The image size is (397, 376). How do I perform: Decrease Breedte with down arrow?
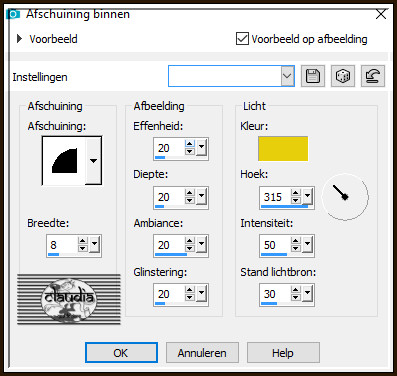[x=83, y=249]
